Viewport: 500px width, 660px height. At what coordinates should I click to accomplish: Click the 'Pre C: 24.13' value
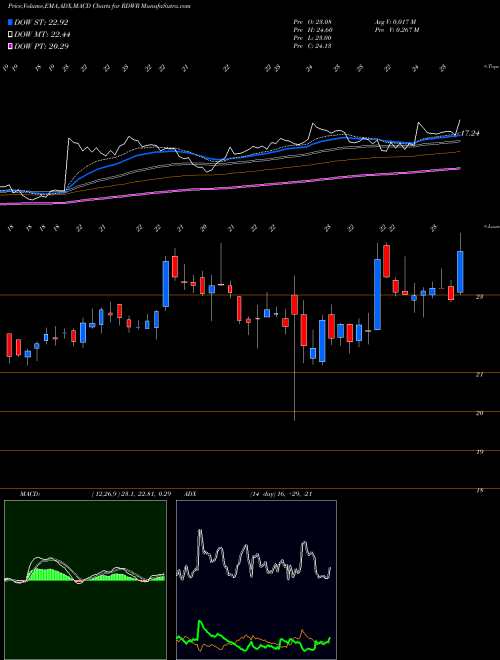point(314,46)
